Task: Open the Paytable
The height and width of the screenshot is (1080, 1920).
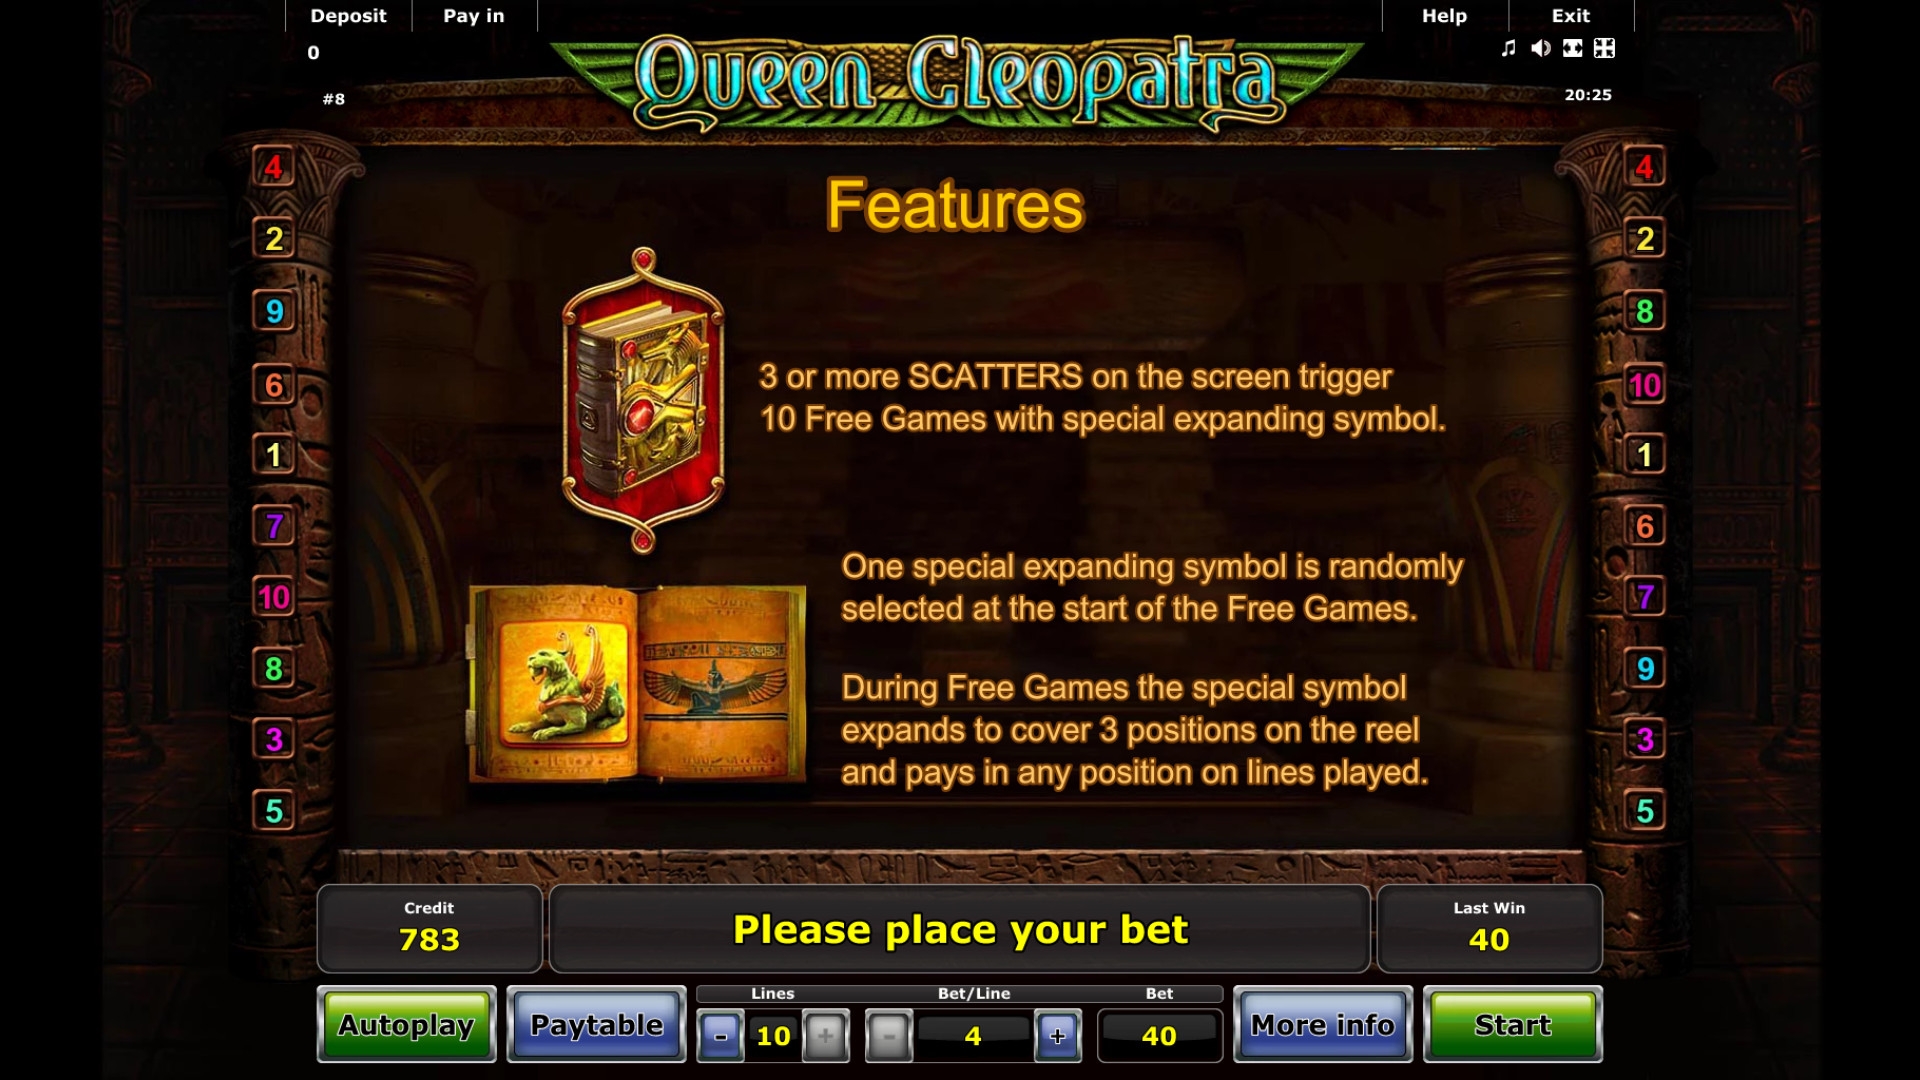Action: (x=596, y=1025)
